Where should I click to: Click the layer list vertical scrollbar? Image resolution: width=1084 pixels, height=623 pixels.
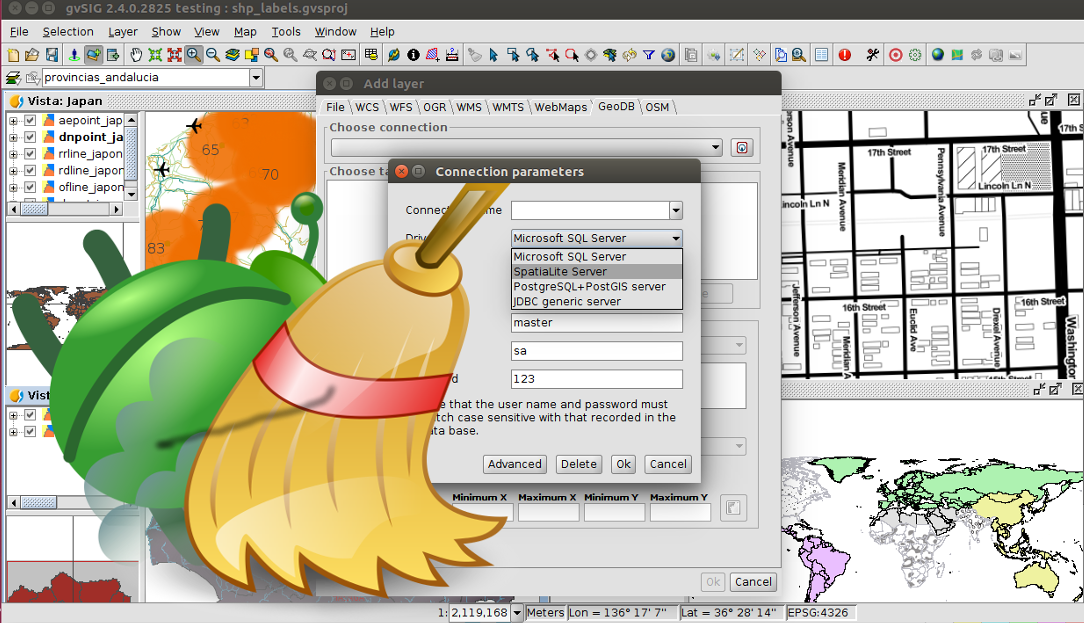[131, 155]
